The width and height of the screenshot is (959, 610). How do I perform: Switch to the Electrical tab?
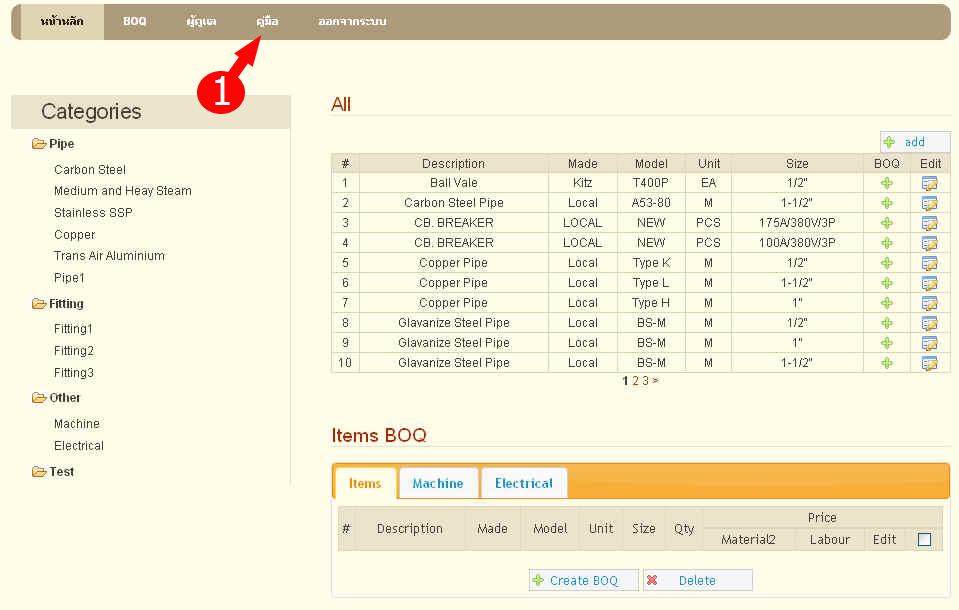pyautogui.click(x=523, y=483)
